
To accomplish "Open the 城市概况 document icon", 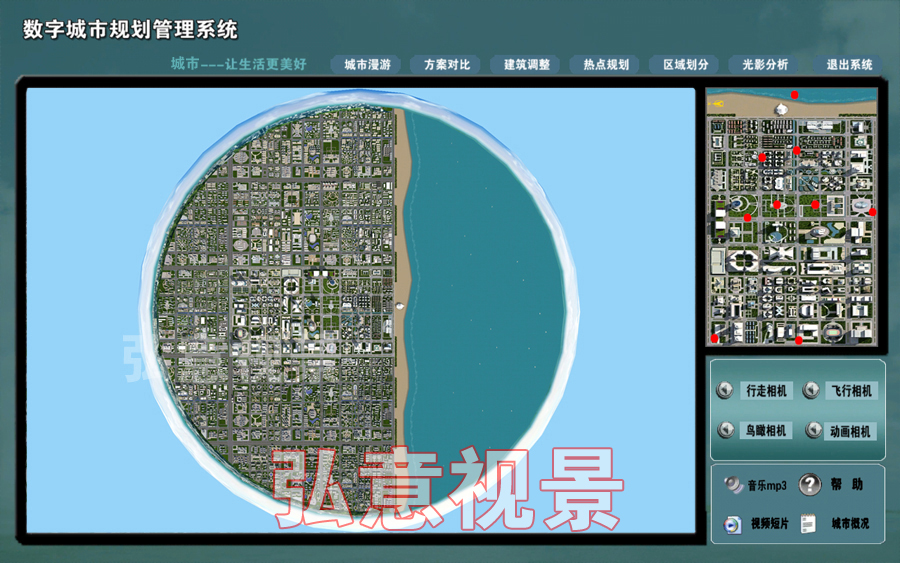I will tap(809, 524).
